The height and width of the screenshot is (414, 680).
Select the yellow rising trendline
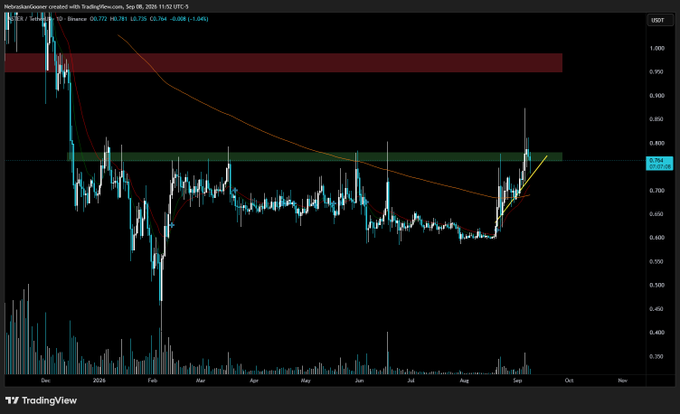point(521,189)
